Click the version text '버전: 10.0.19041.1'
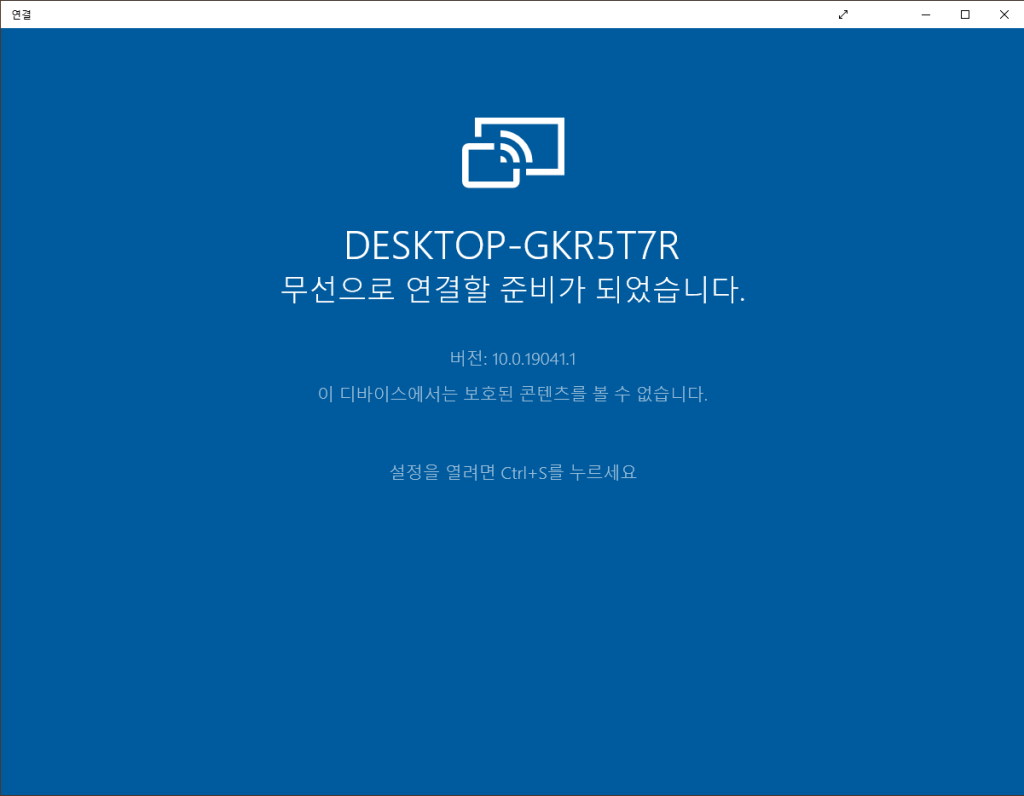Viewport: 1024px width, 796px height. (x=513, y=358)
